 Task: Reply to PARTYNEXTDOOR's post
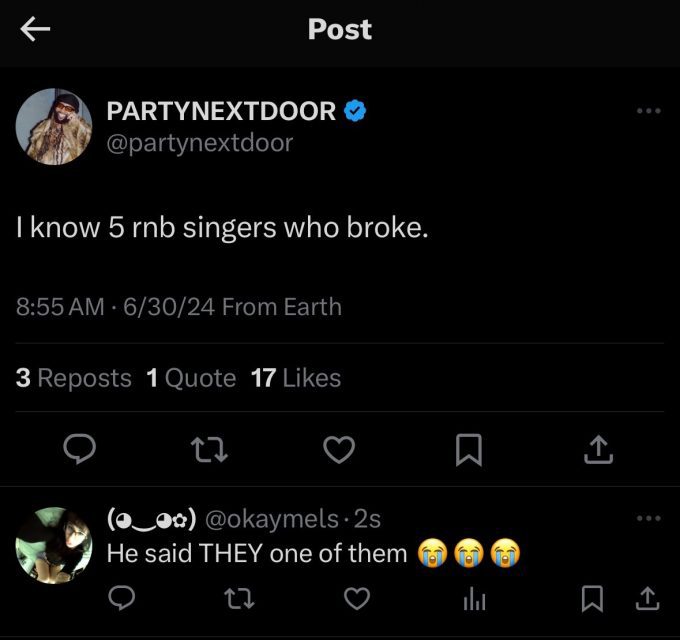[x=79, y=449]
